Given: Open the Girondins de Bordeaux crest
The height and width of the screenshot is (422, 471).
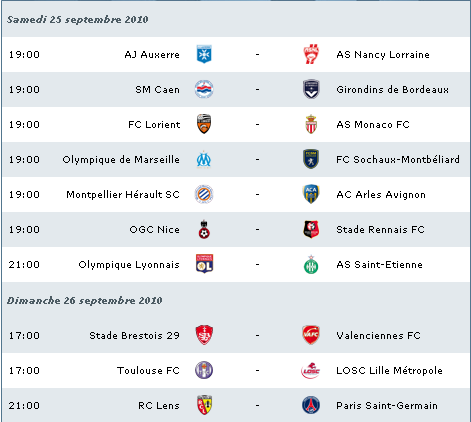Looking at the screenshot, I should click(x=311, y=89).
